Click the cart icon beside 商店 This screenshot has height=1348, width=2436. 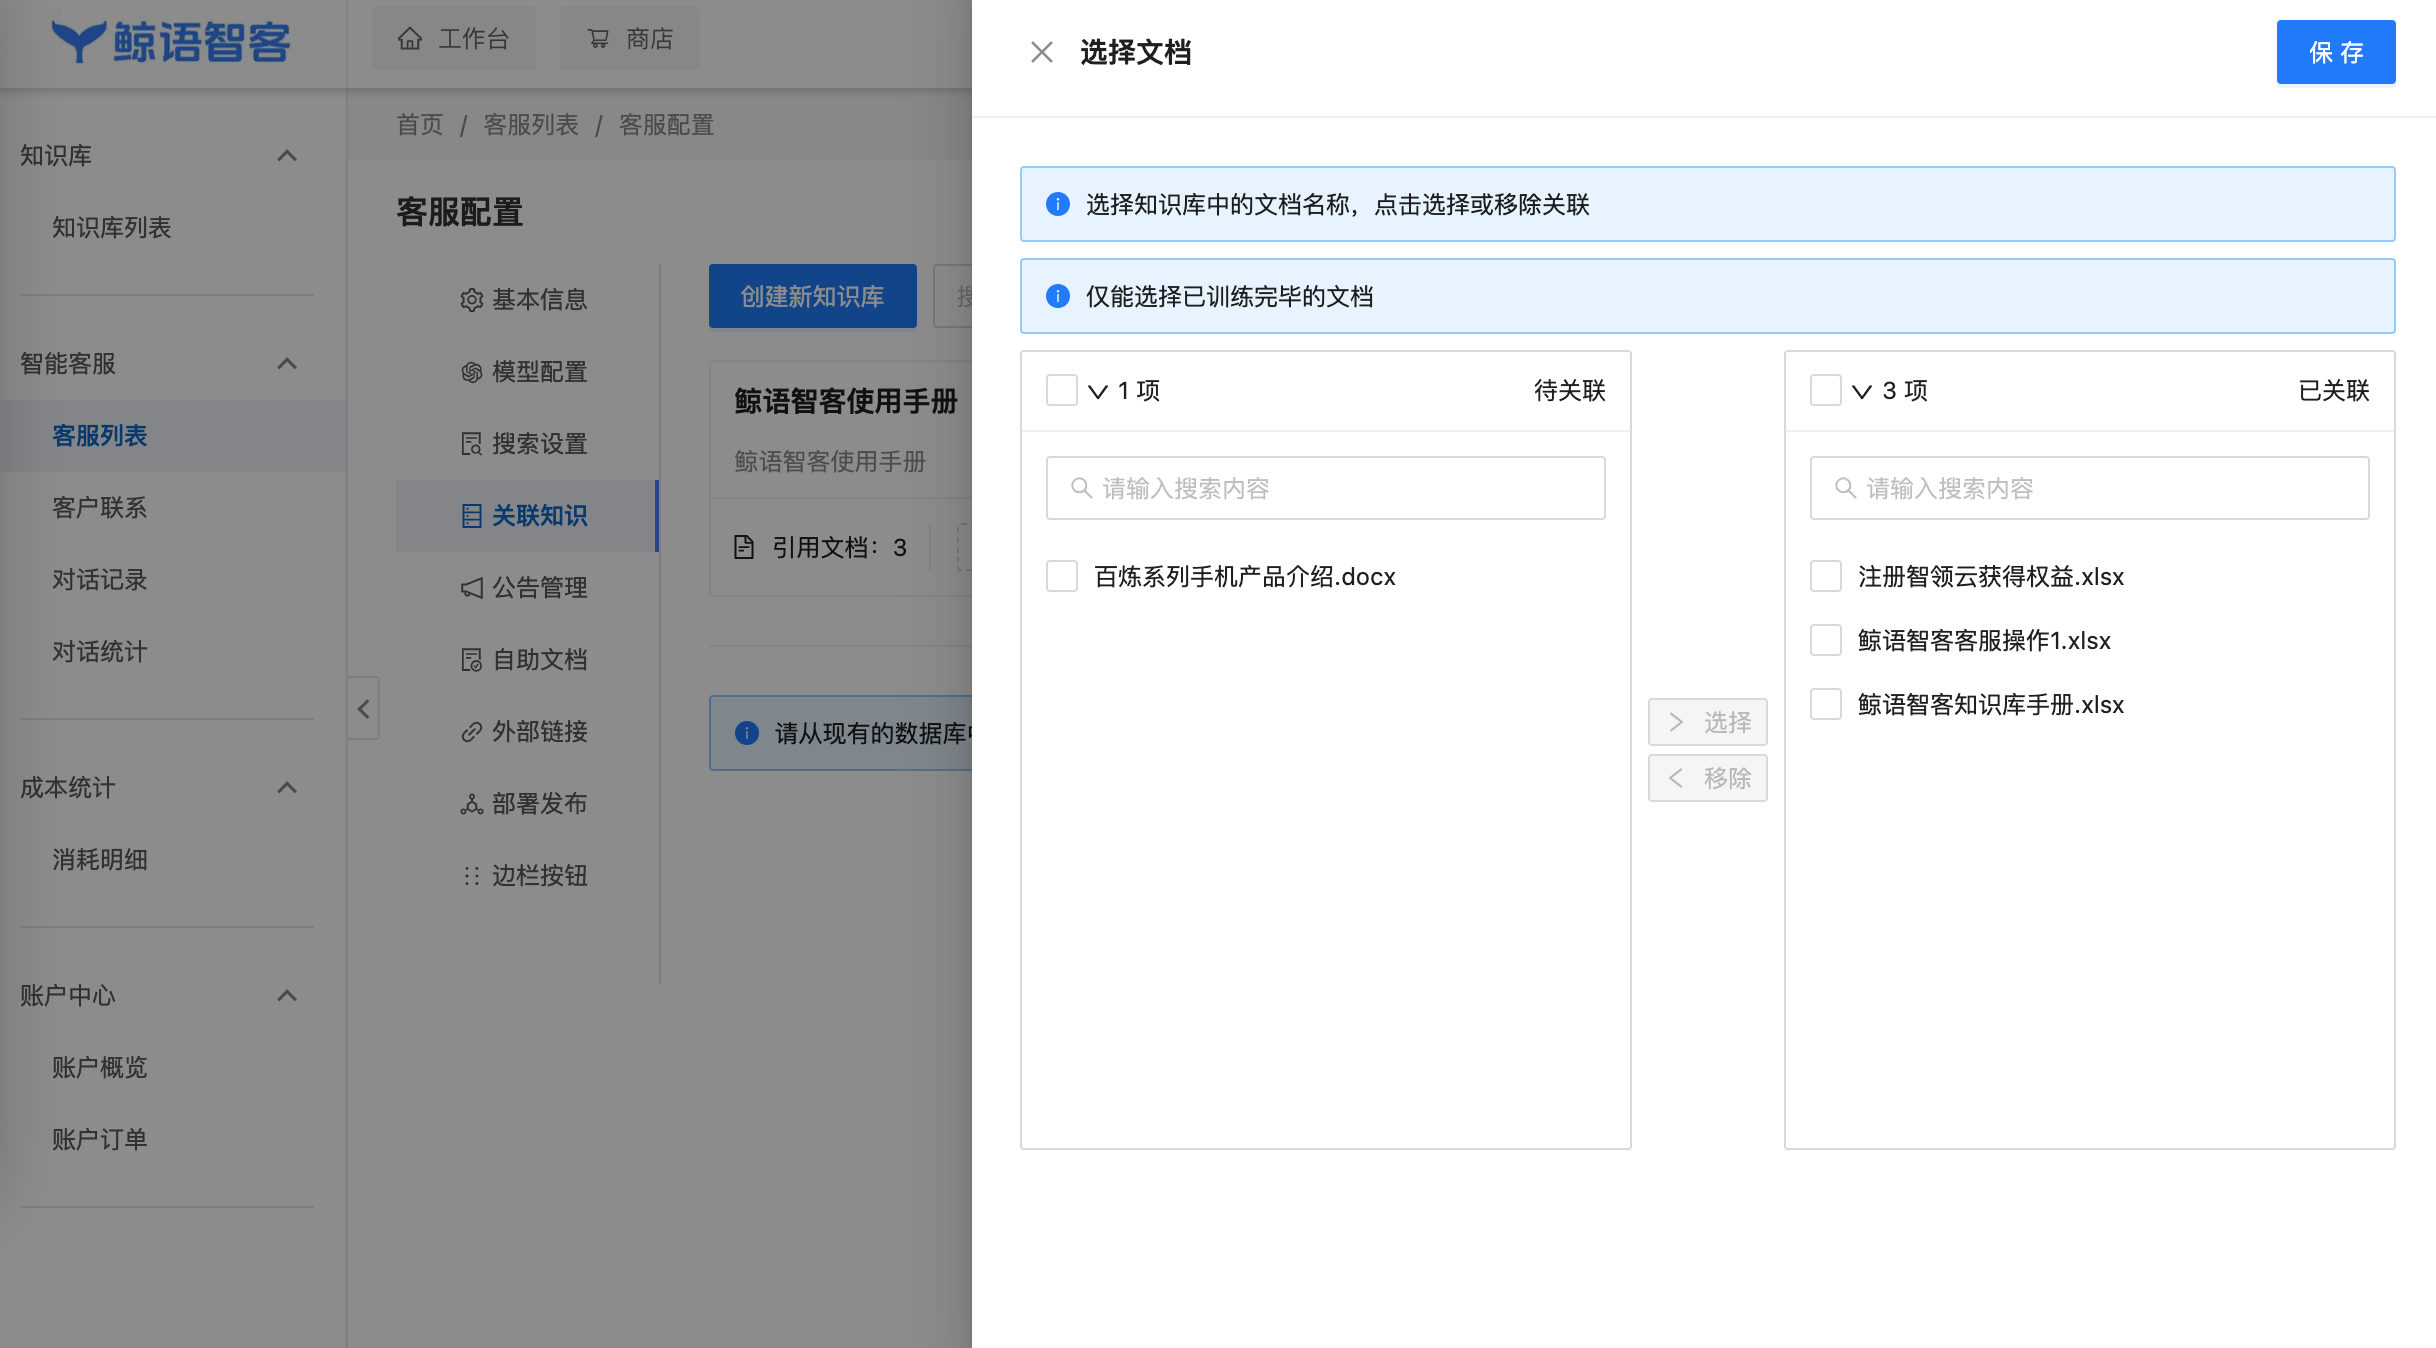pos(598,39)
